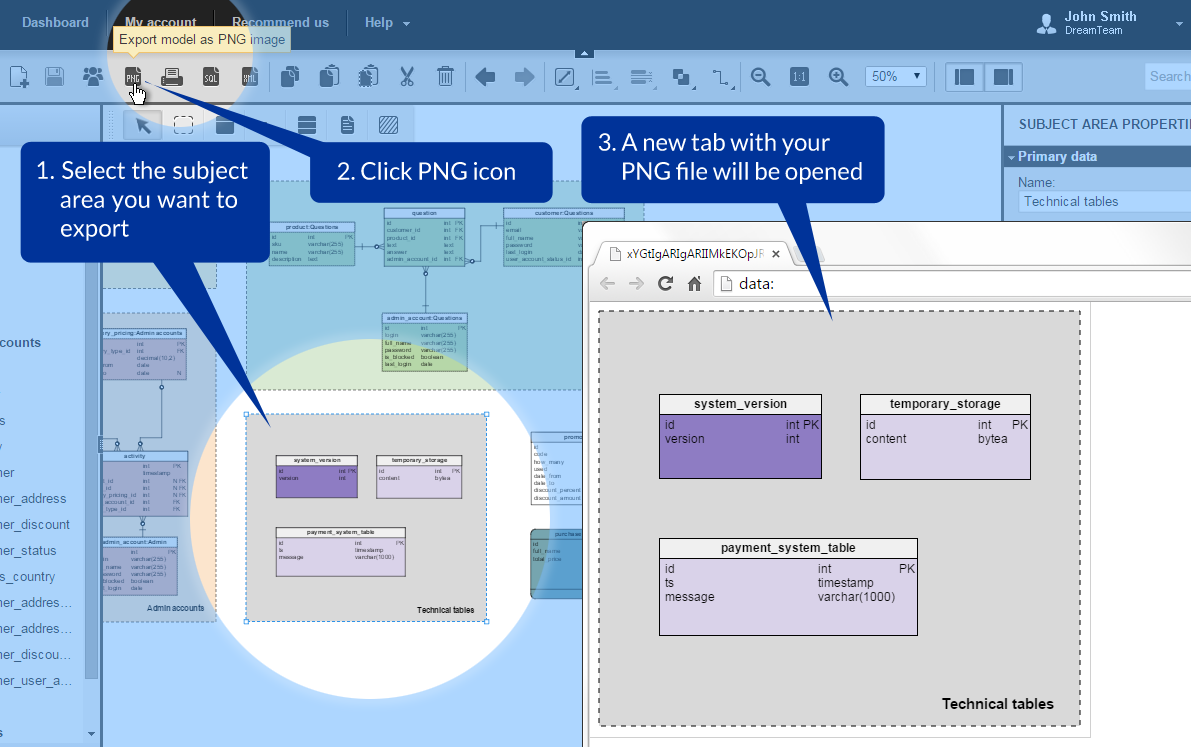This screenshot has width=1191, height=747.
Task: Reset zoom with the 1:1 icon
Action: tap(799, 77)
